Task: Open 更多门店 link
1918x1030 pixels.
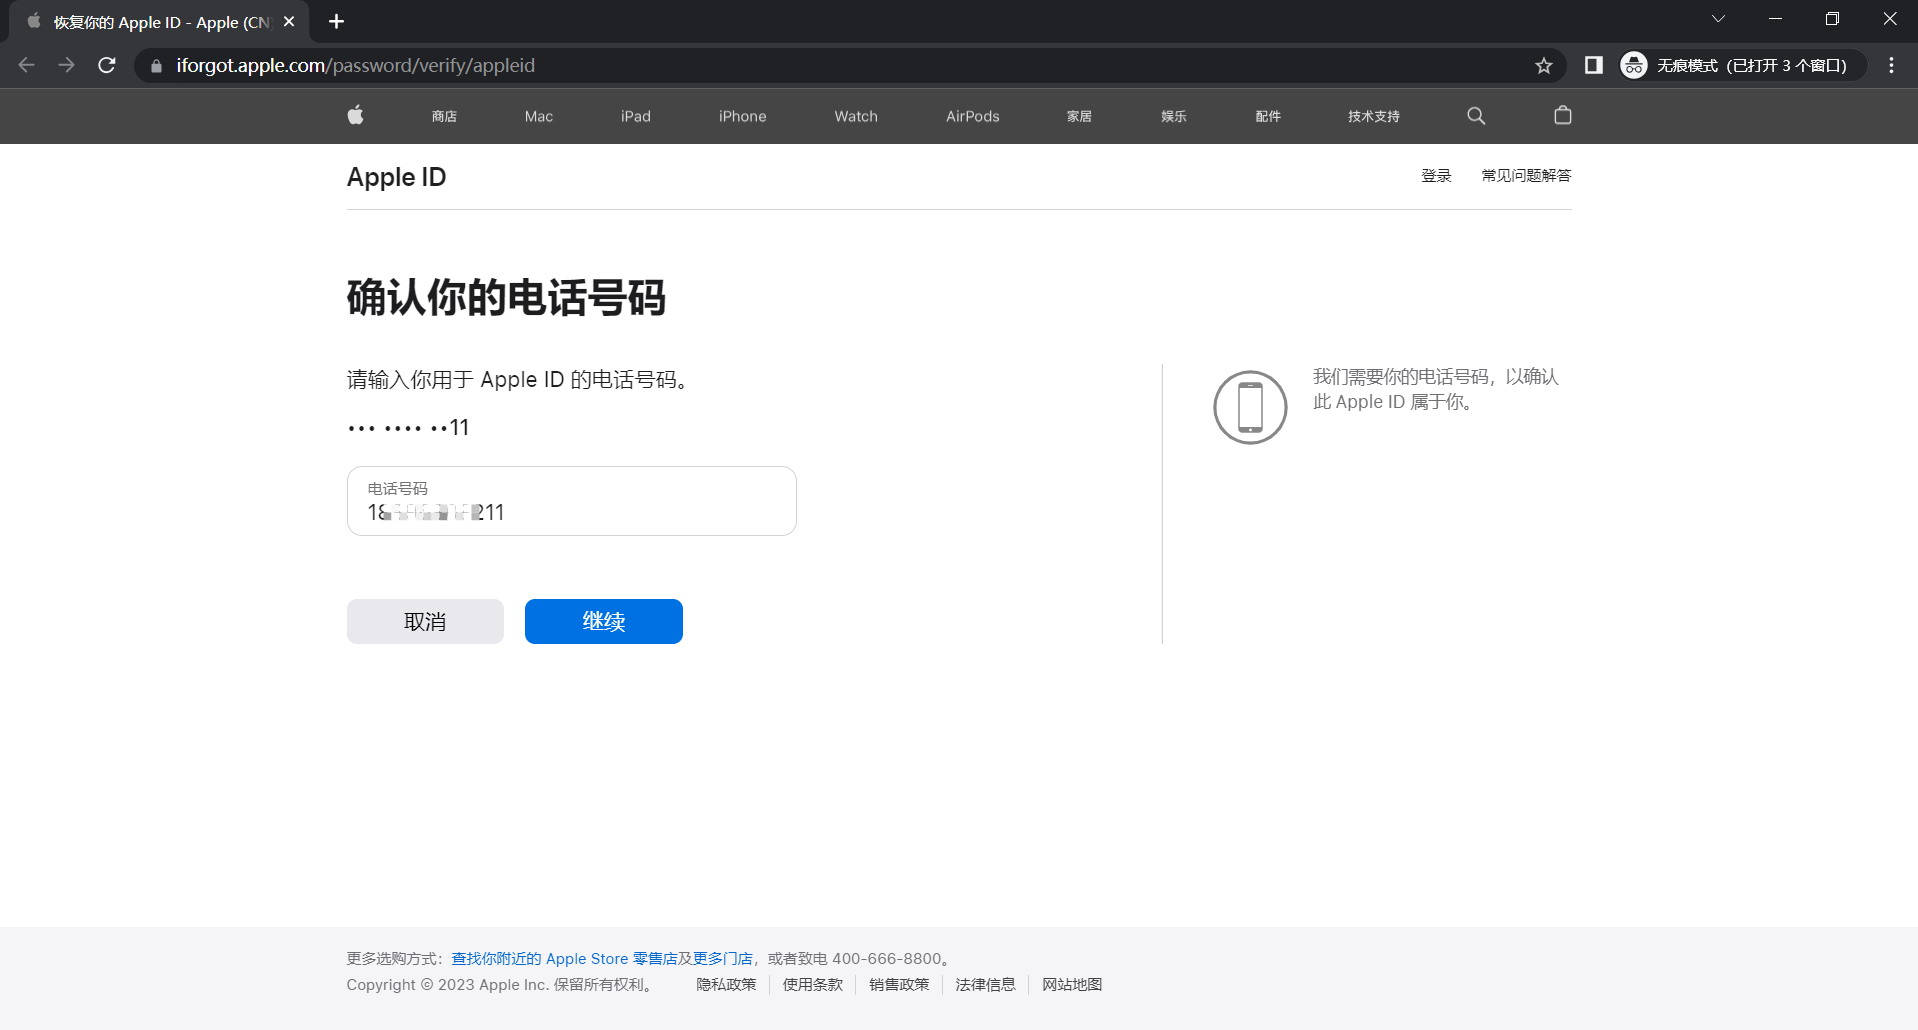Action: tap(723, 958)
